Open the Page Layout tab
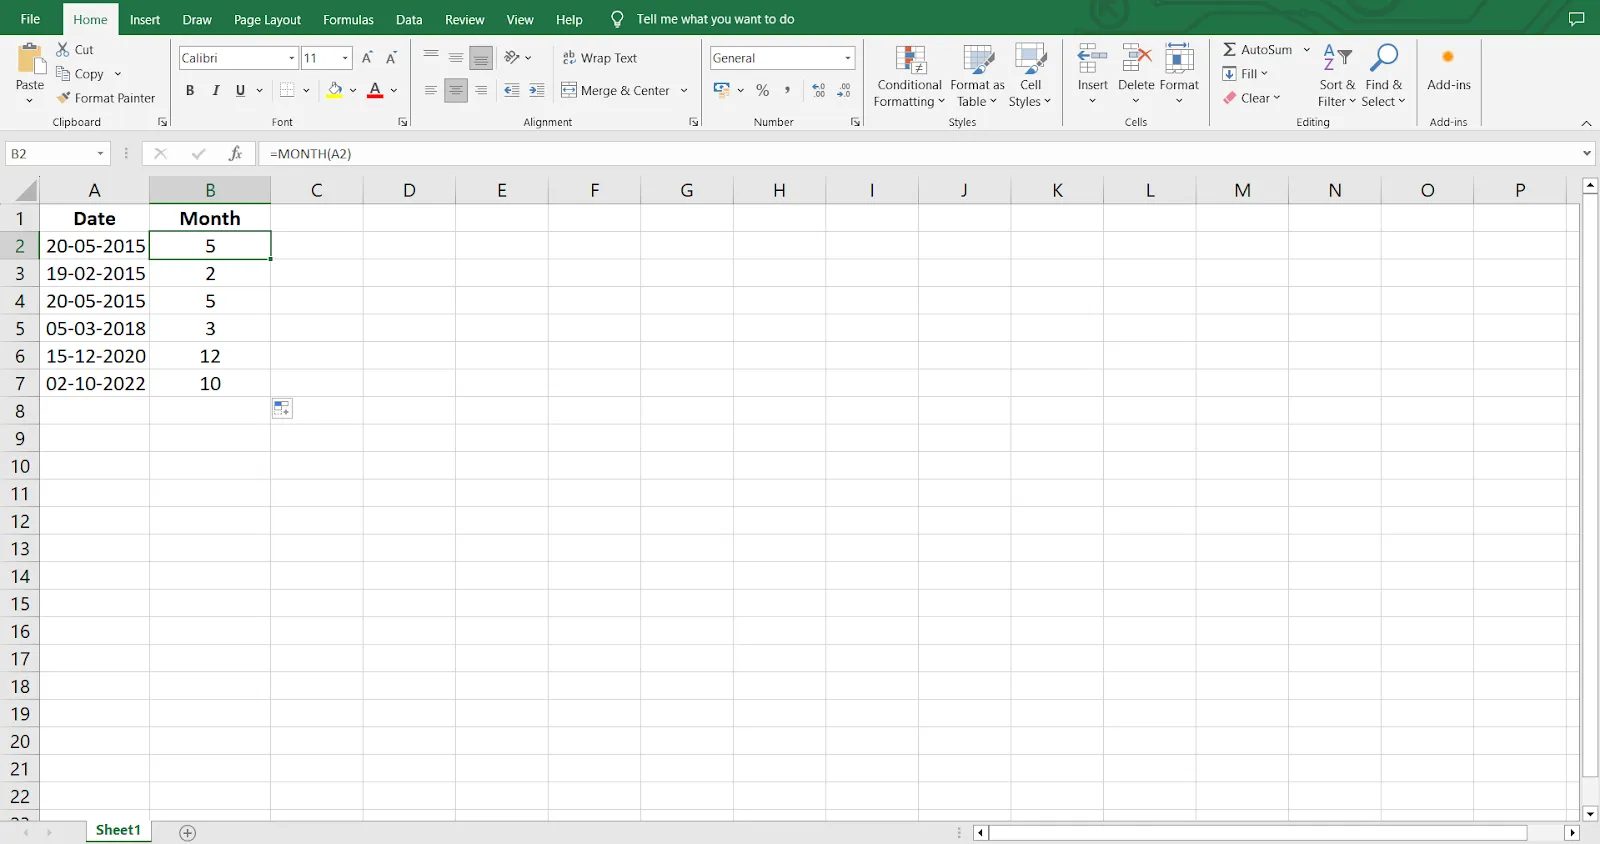This screenshot has height=844, width=1600. 267,19
